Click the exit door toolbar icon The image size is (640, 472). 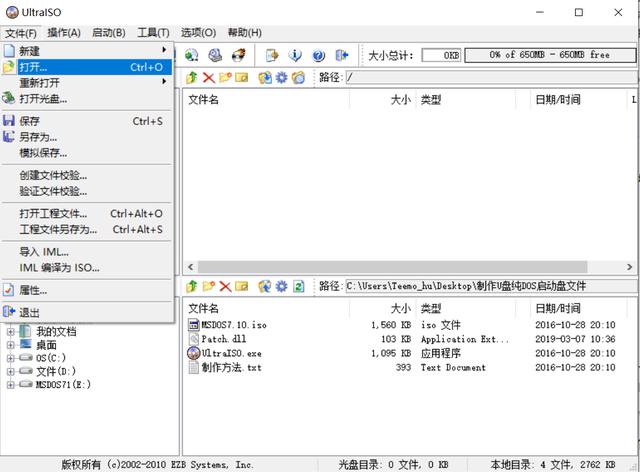tap(342, 55)
